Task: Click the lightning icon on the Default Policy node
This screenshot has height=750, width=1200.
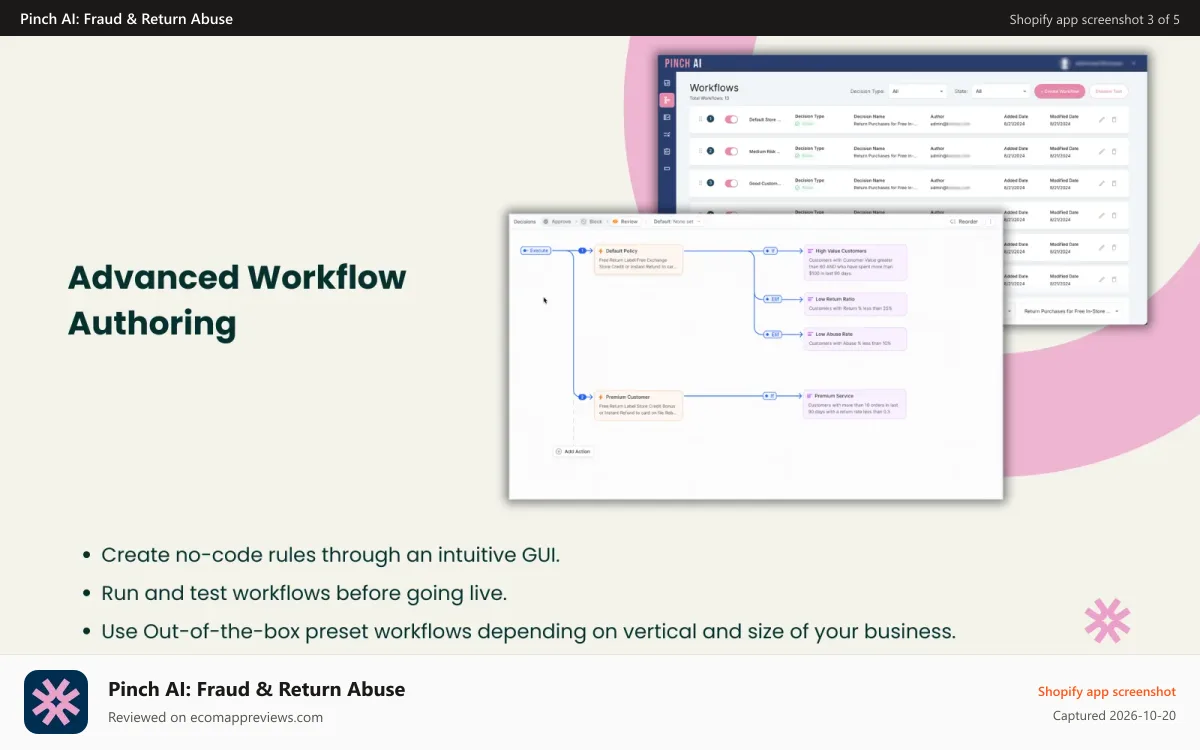Action: tap(600, 251)
